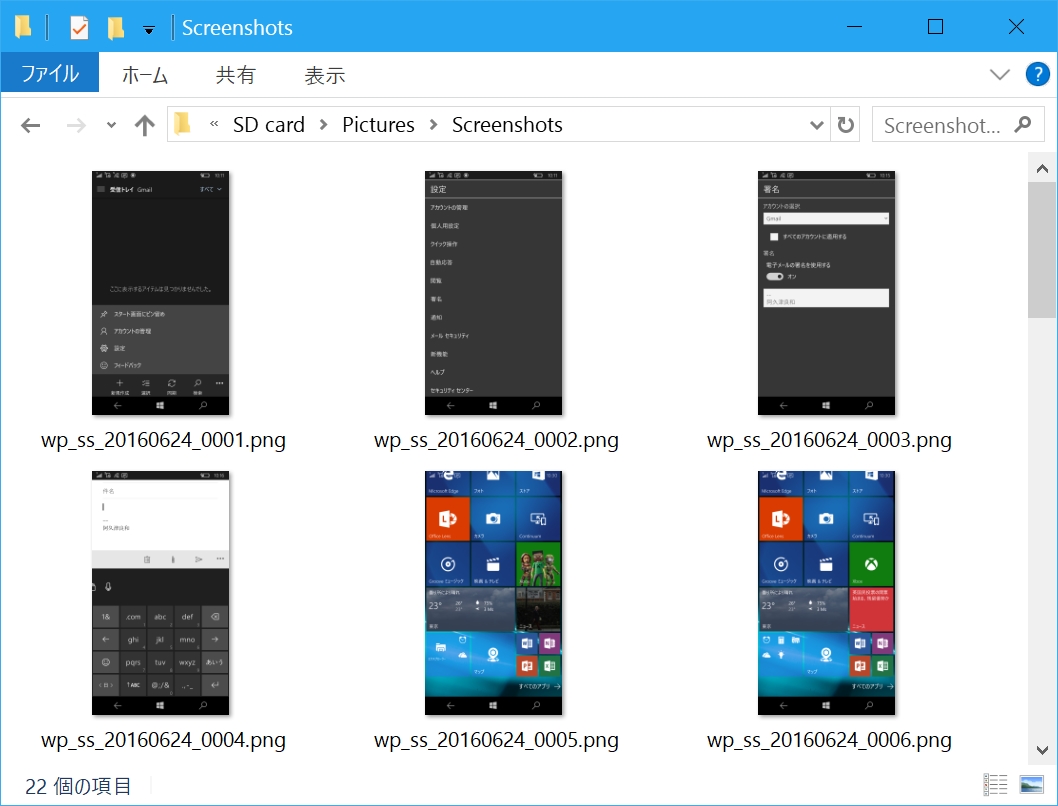Navigate to Pictures via breadcrumb link
Image resolution: width=1058 pixels, height=806 pixels.
pyautogui.click(x=378, y=124)
